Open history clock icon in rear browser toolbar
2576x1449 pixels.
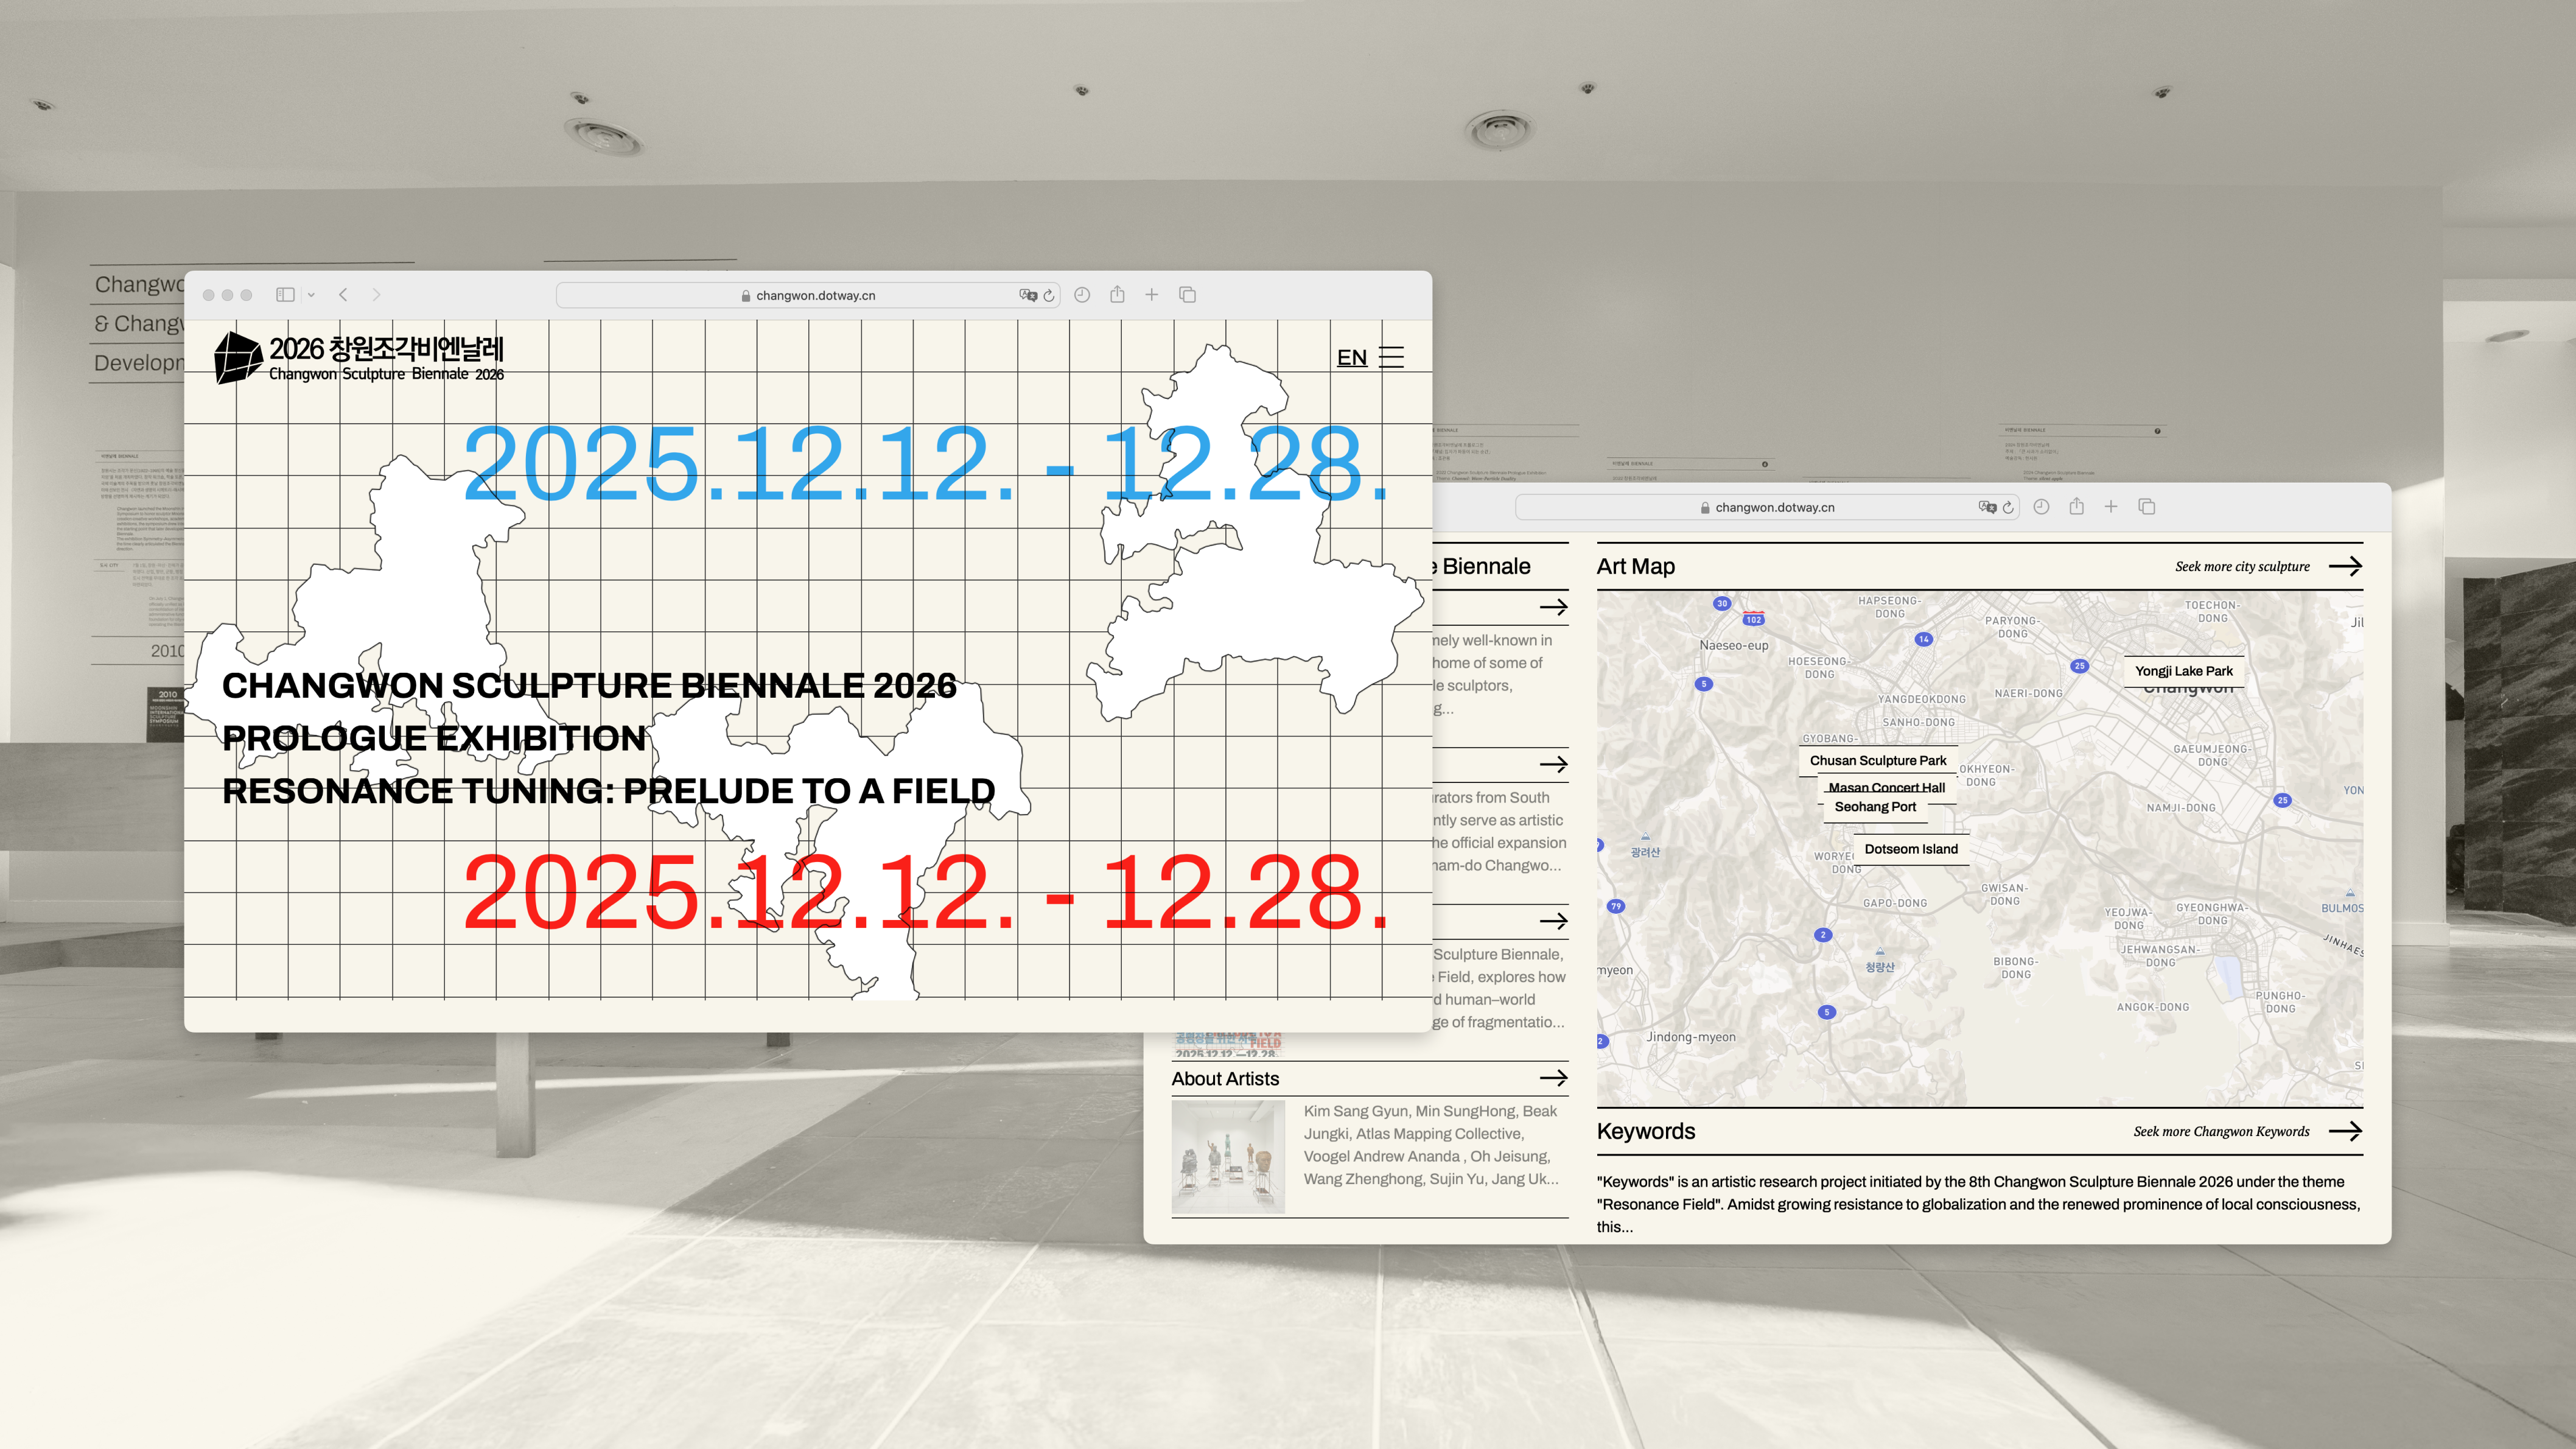click(2041, 507)
